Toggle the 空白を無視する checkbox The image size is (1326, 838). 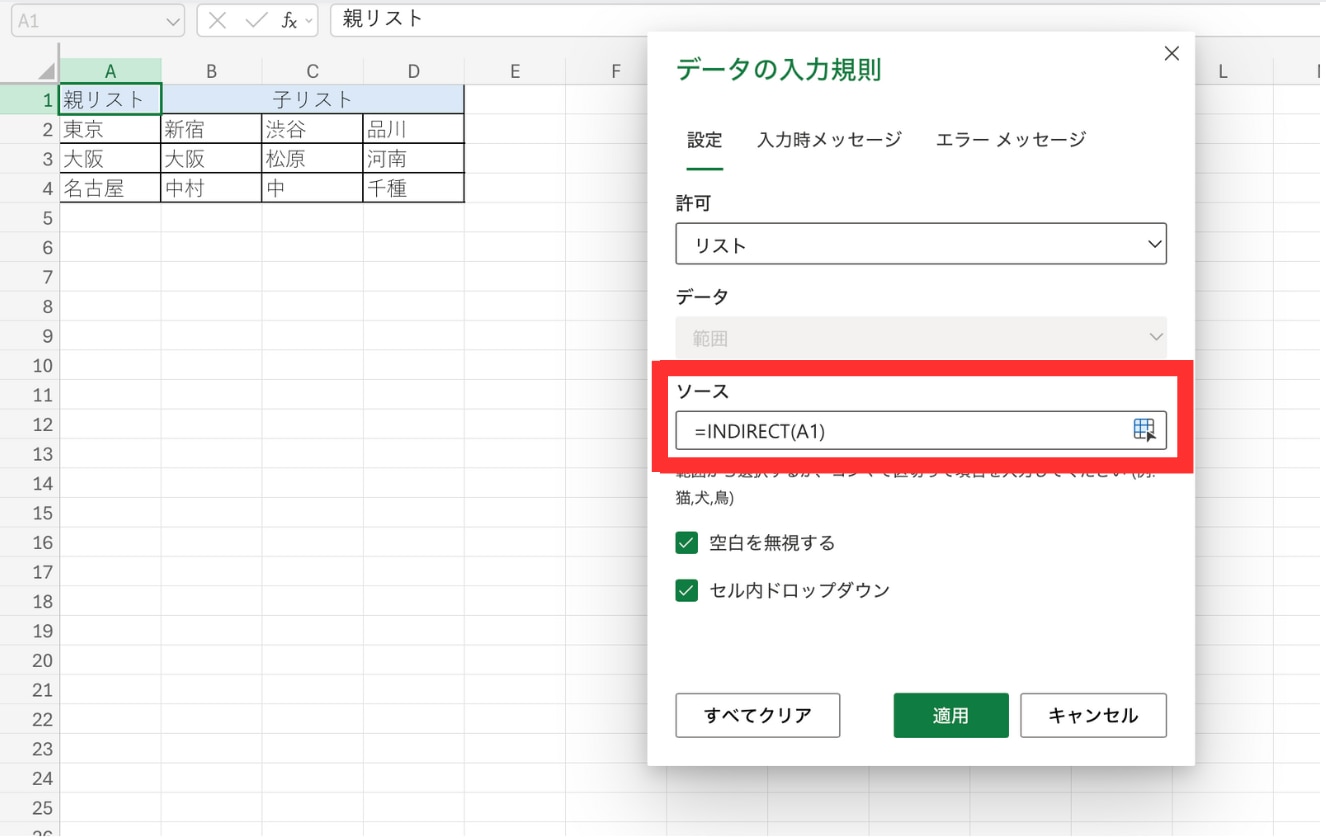pos(686,543)
